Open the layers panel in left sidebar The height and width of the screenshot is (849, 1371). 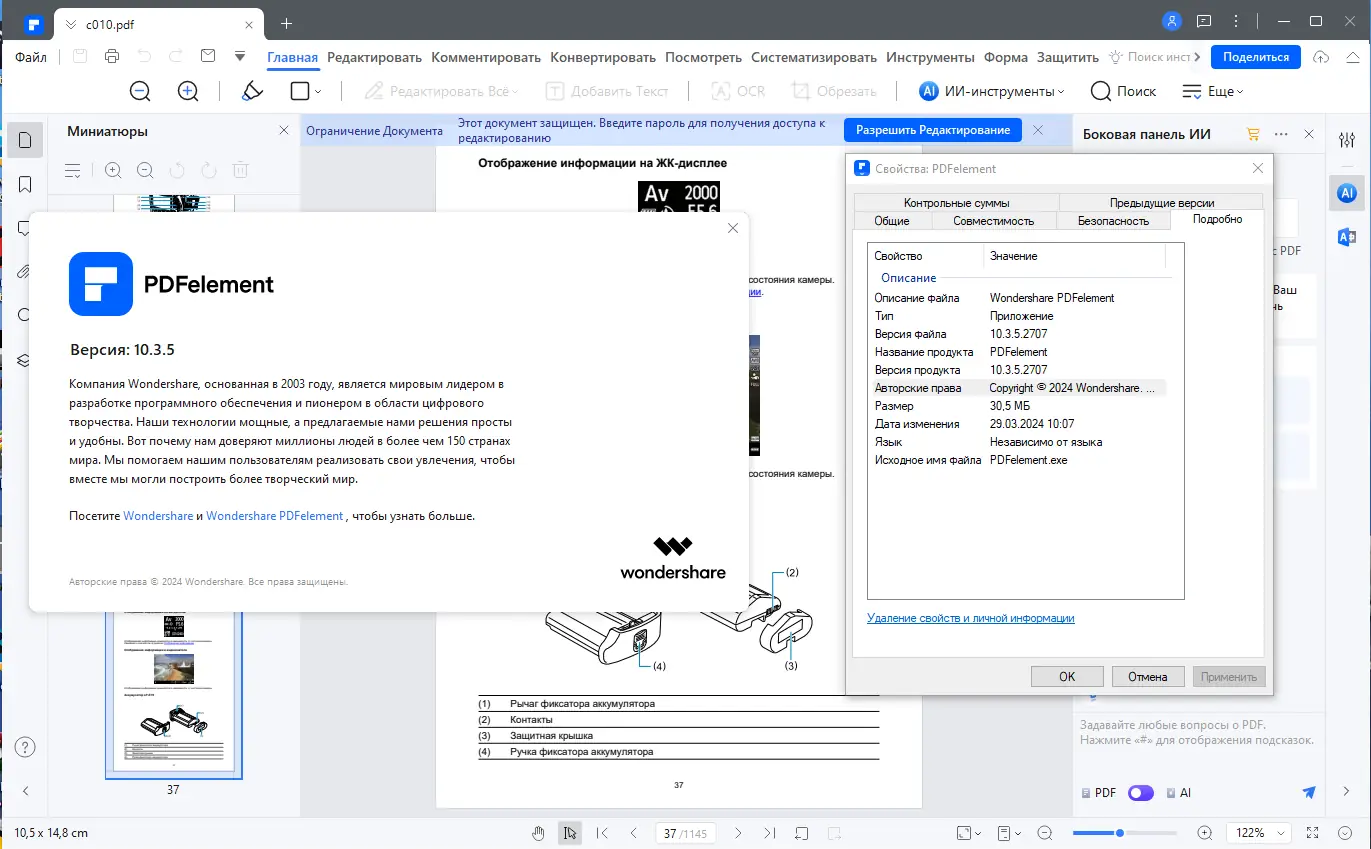tap(26, 360)
